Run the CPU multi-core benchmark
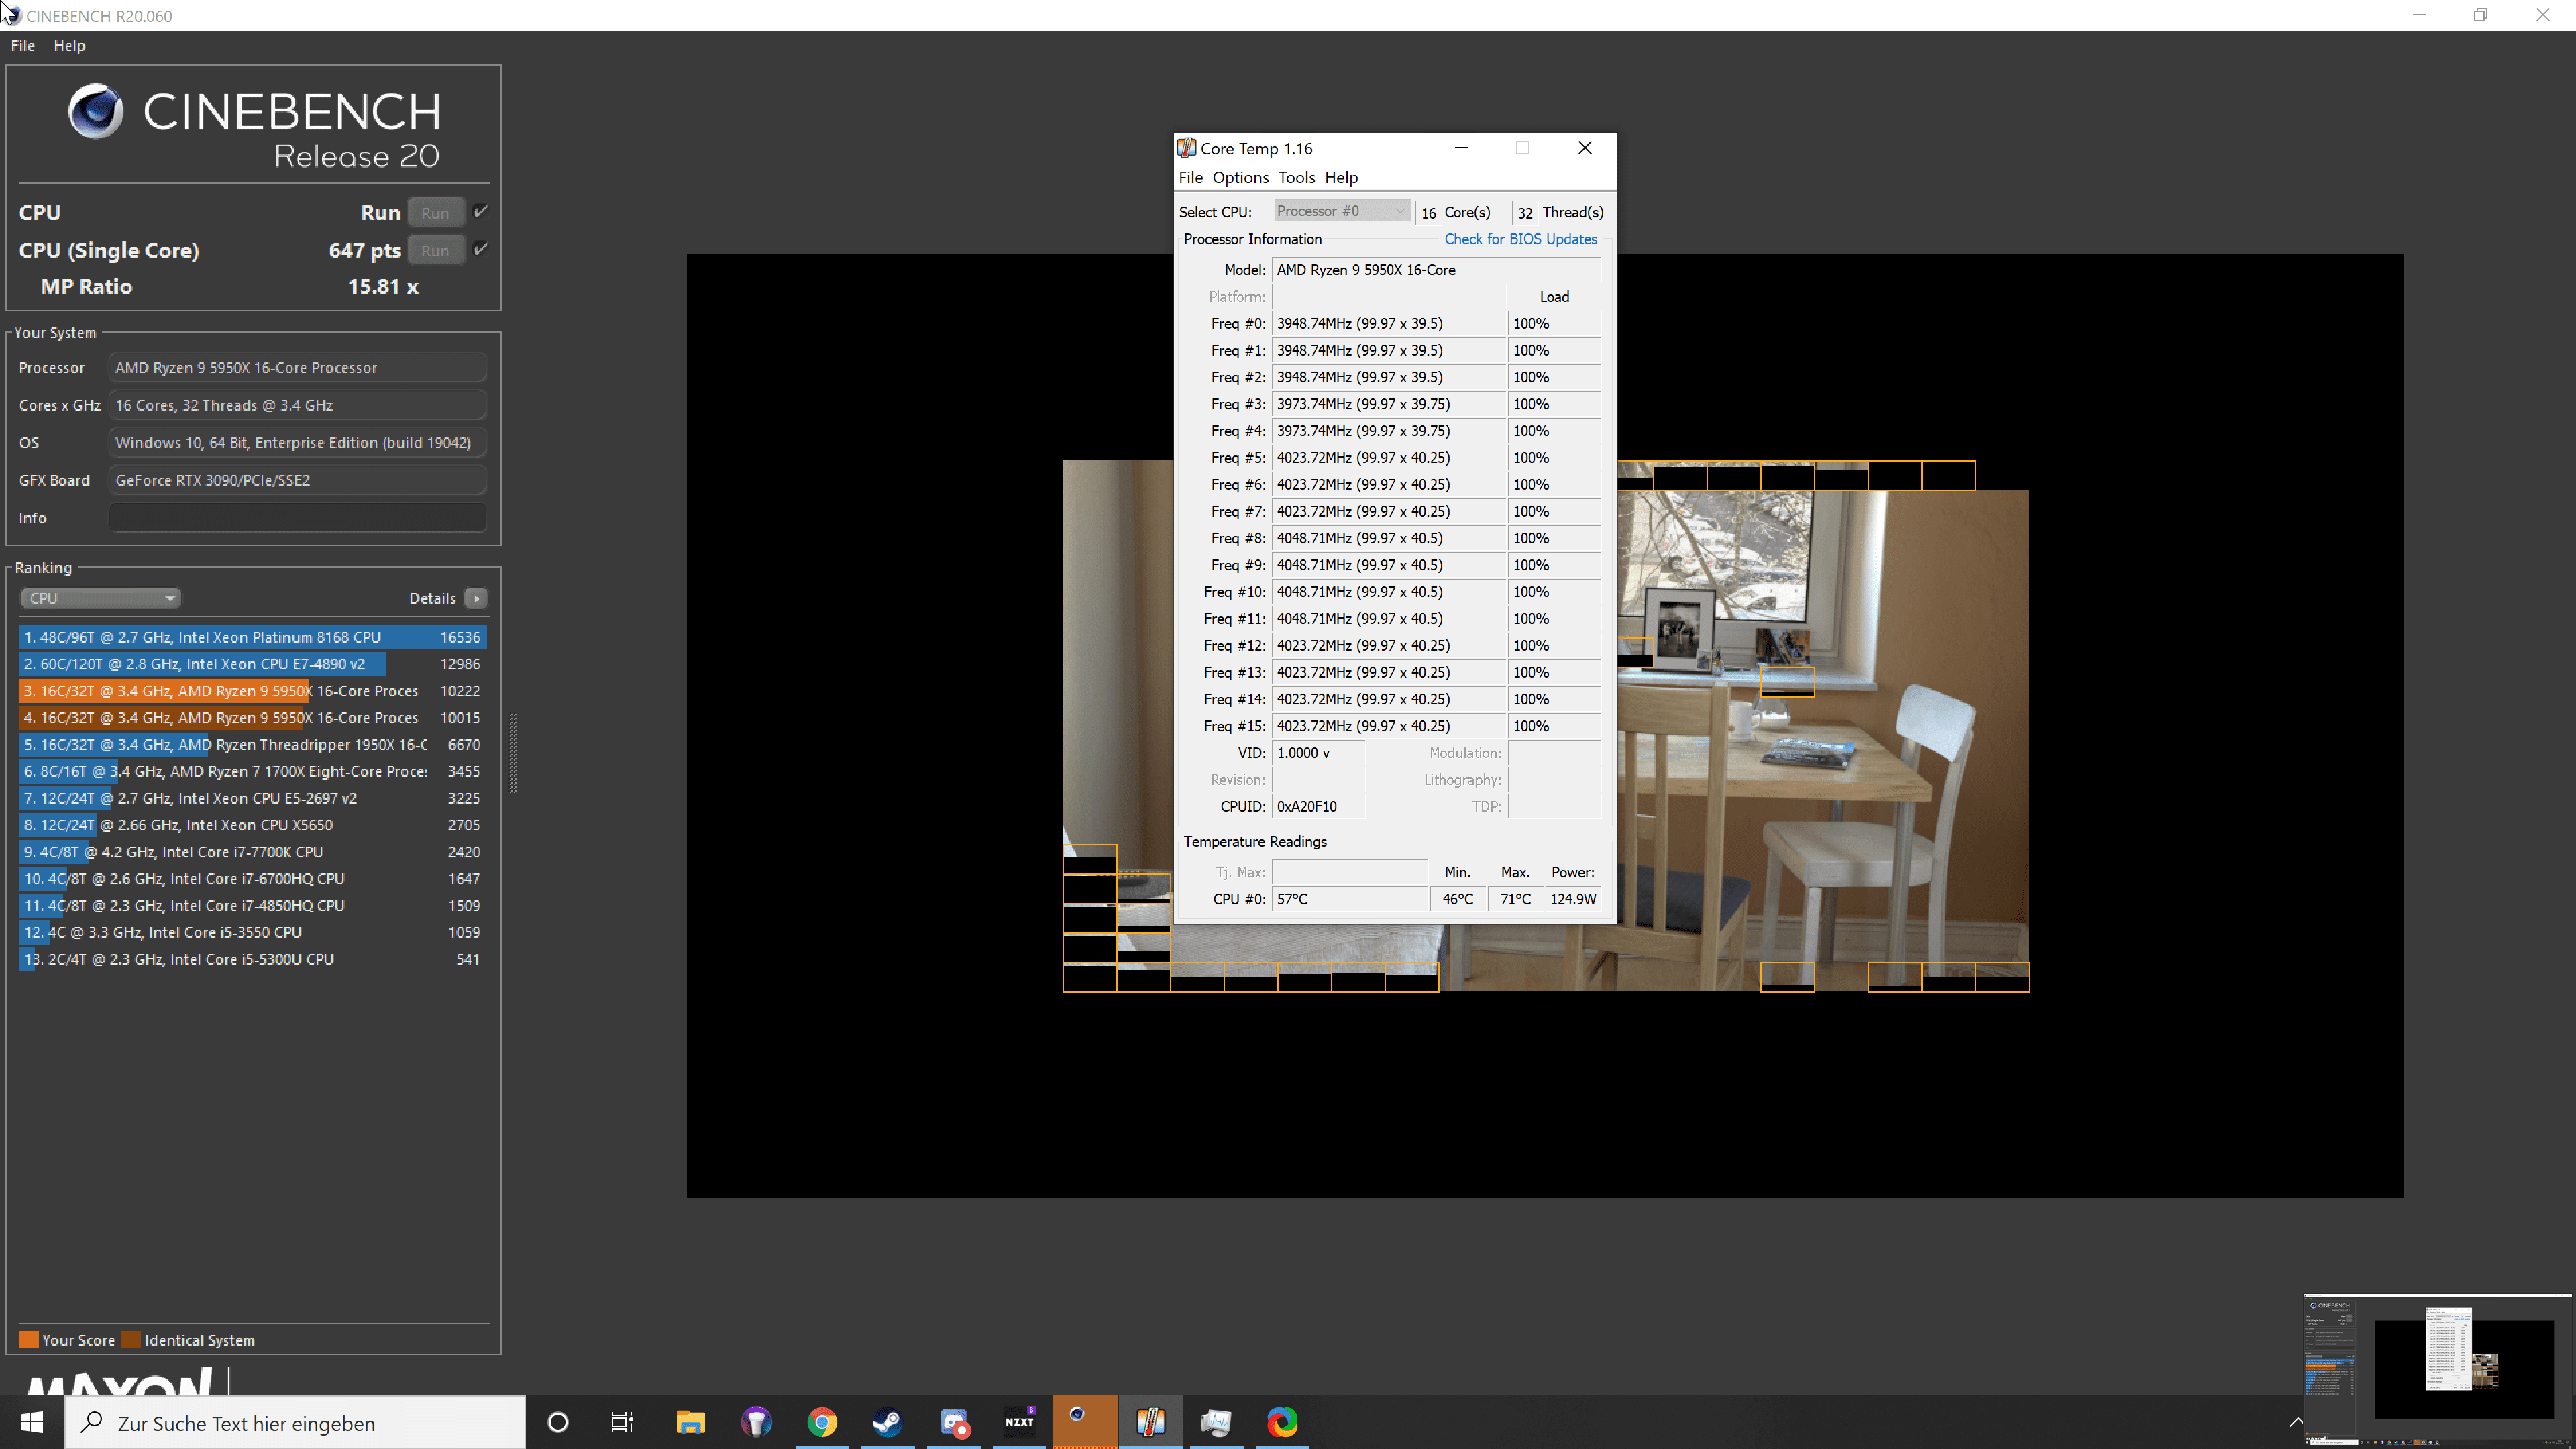The width and height of the screenshot is (2576, 1449). pos(435,213)
